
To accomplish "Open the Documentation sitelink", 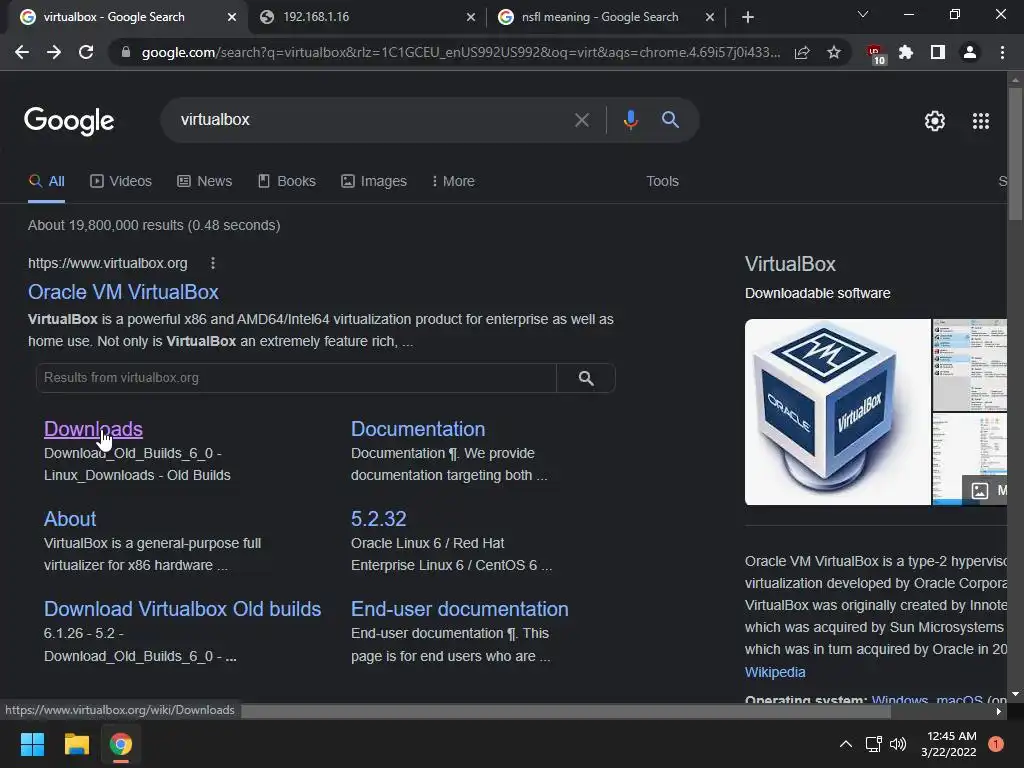I will pos(418,429).
